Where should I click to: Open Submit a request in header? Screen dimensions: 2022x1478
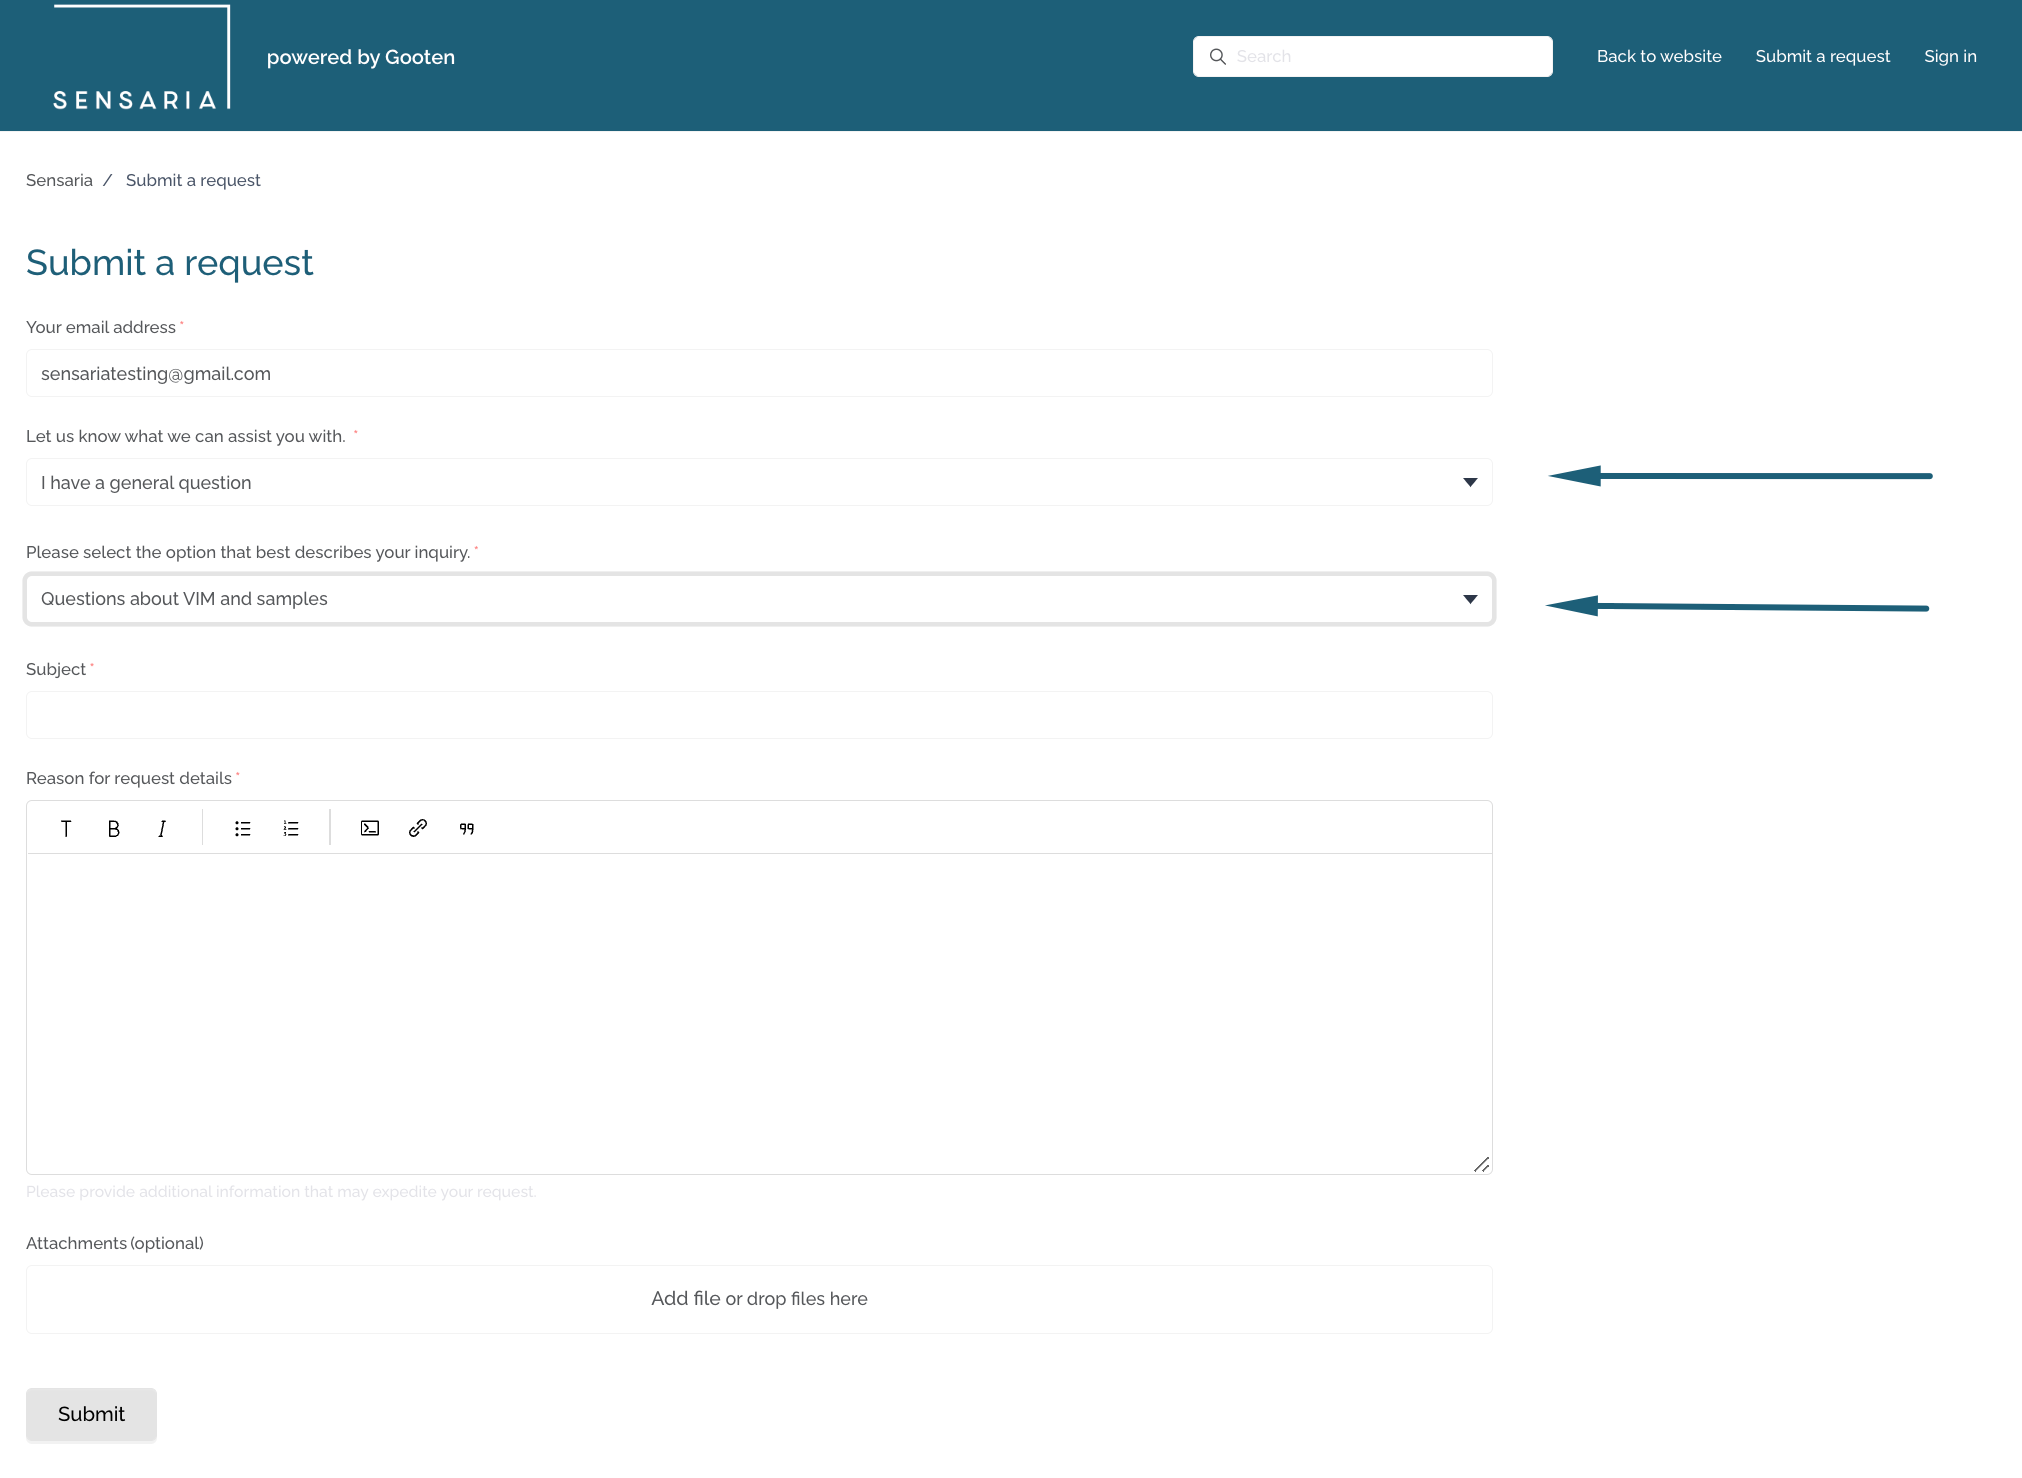tap(1822, 57)
